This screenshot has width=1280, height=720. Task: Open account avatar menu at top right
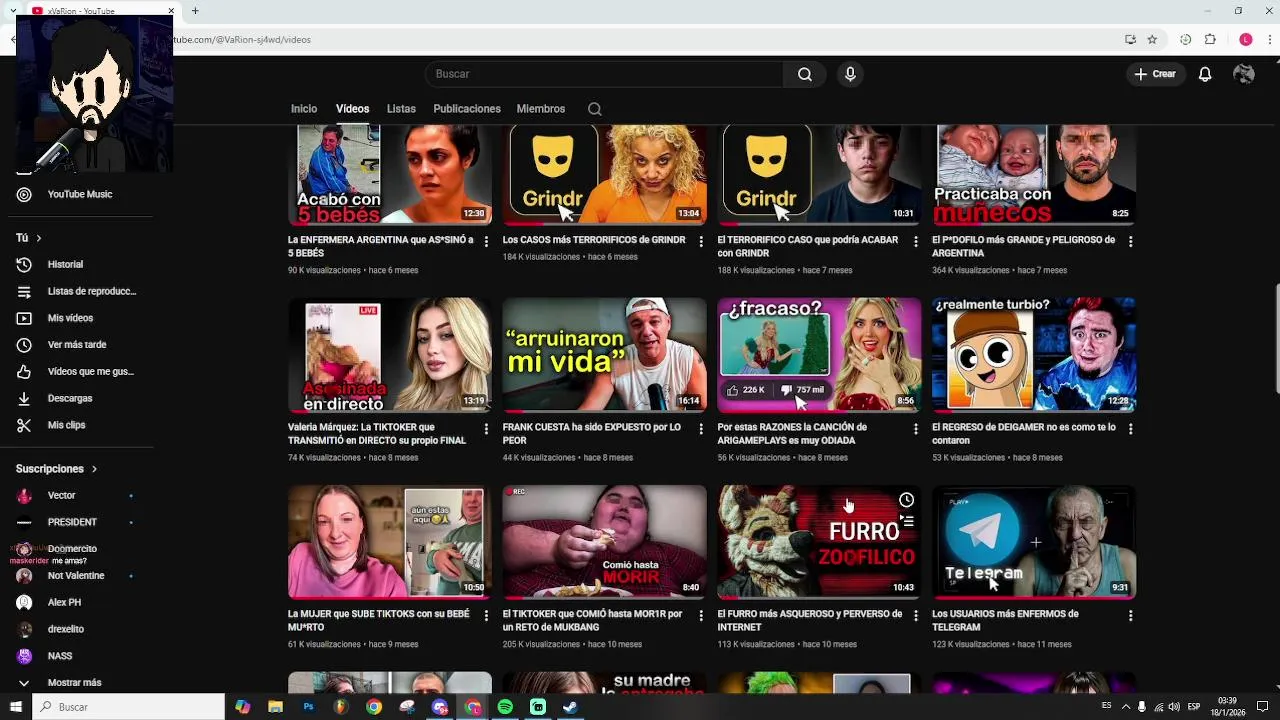click(x=1244, y=74)
